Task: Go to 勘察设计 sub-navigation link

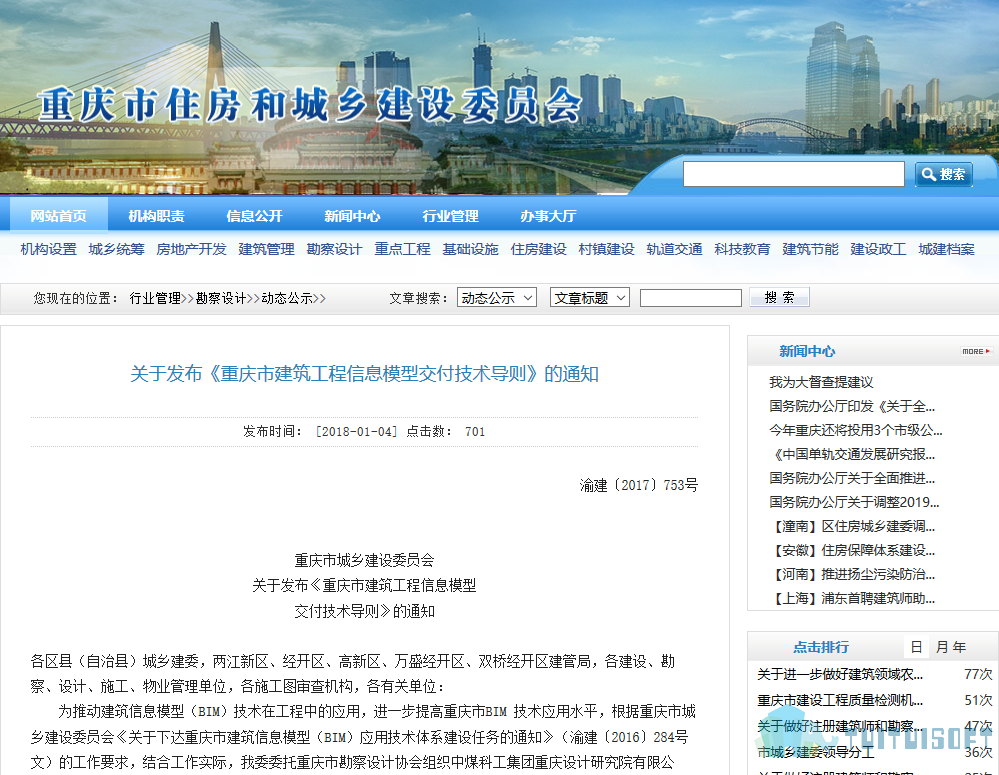Action: tap(334, 249)
